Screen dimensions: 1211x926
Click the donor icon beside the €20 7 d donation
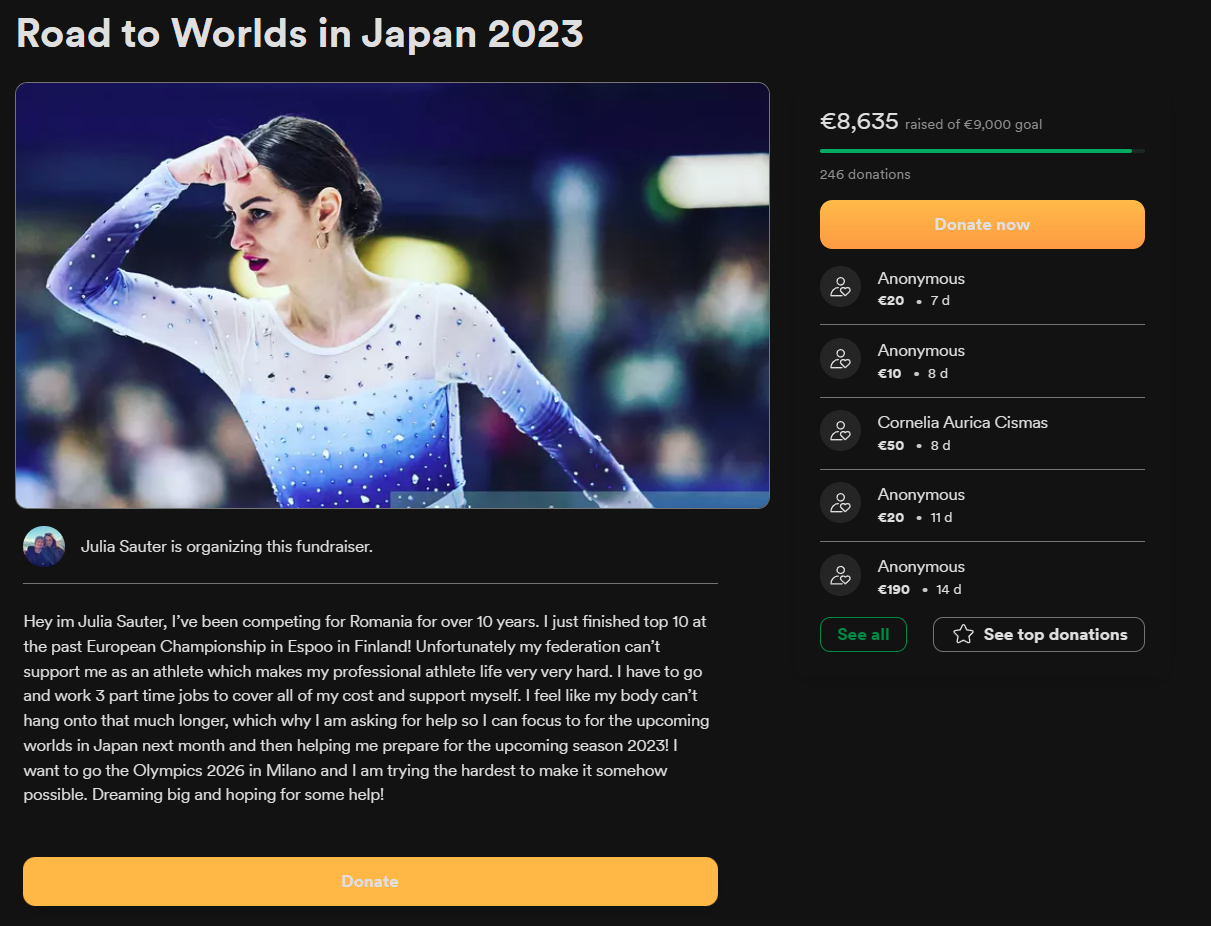(840, 287)
